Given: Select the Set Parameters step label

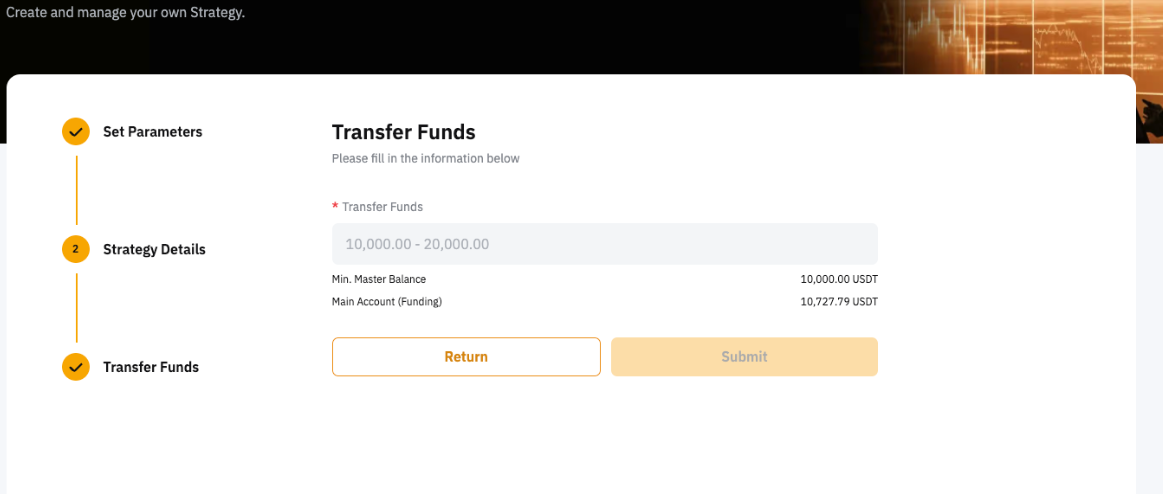Looking at the screenshot, I should (152, 132).
